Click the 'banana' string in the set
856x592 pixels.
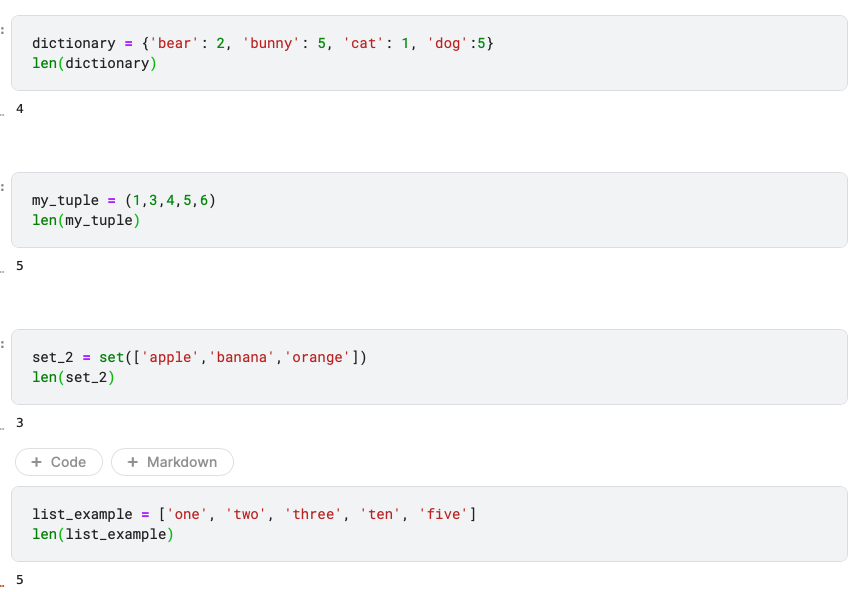241,357
